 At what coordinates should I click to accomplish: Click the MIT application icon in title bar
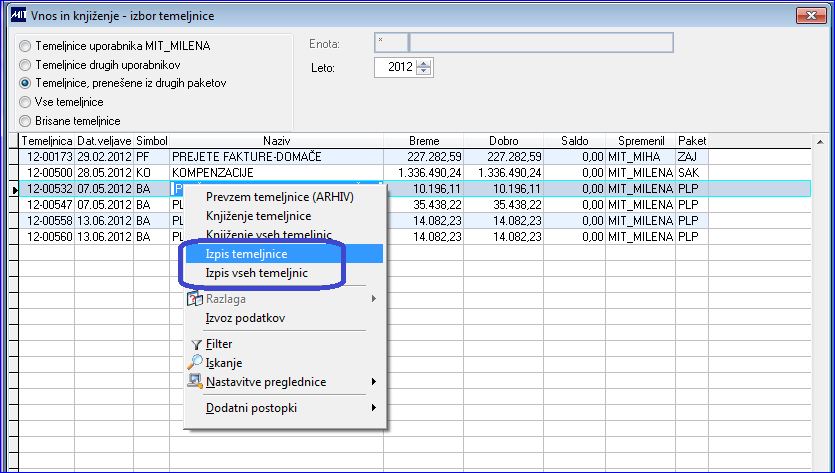(18, 15)
